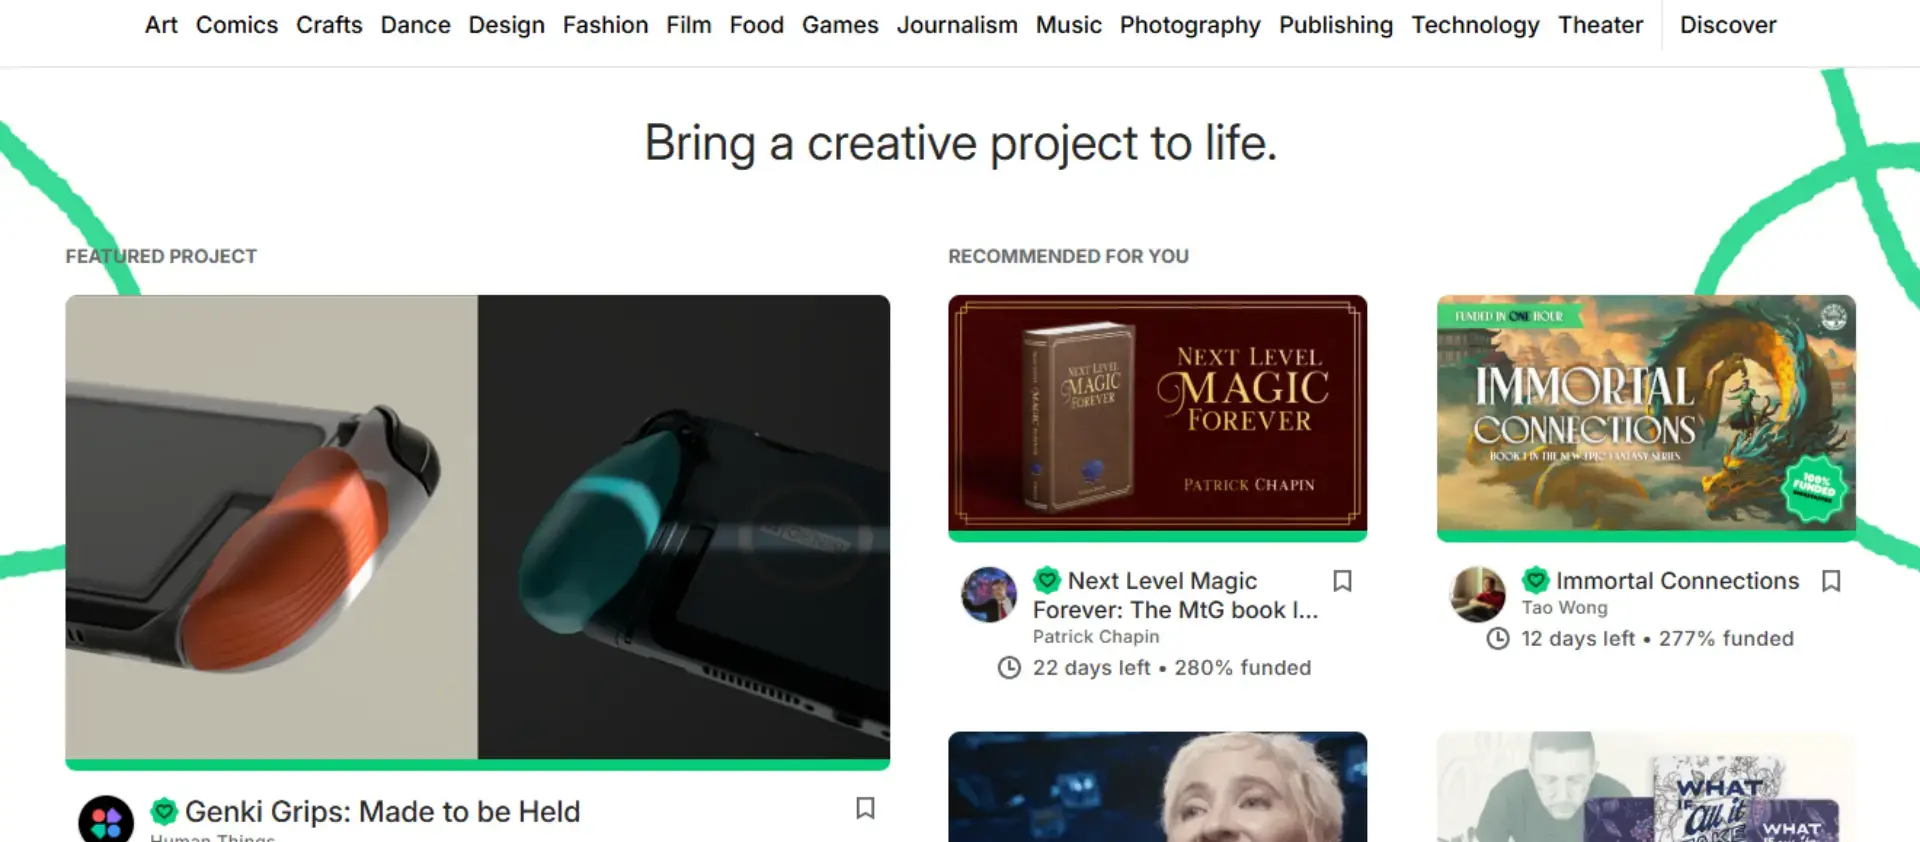Open the Publishing category
The width and height of the screenshot is (1920, 842).
(1336, 25)
